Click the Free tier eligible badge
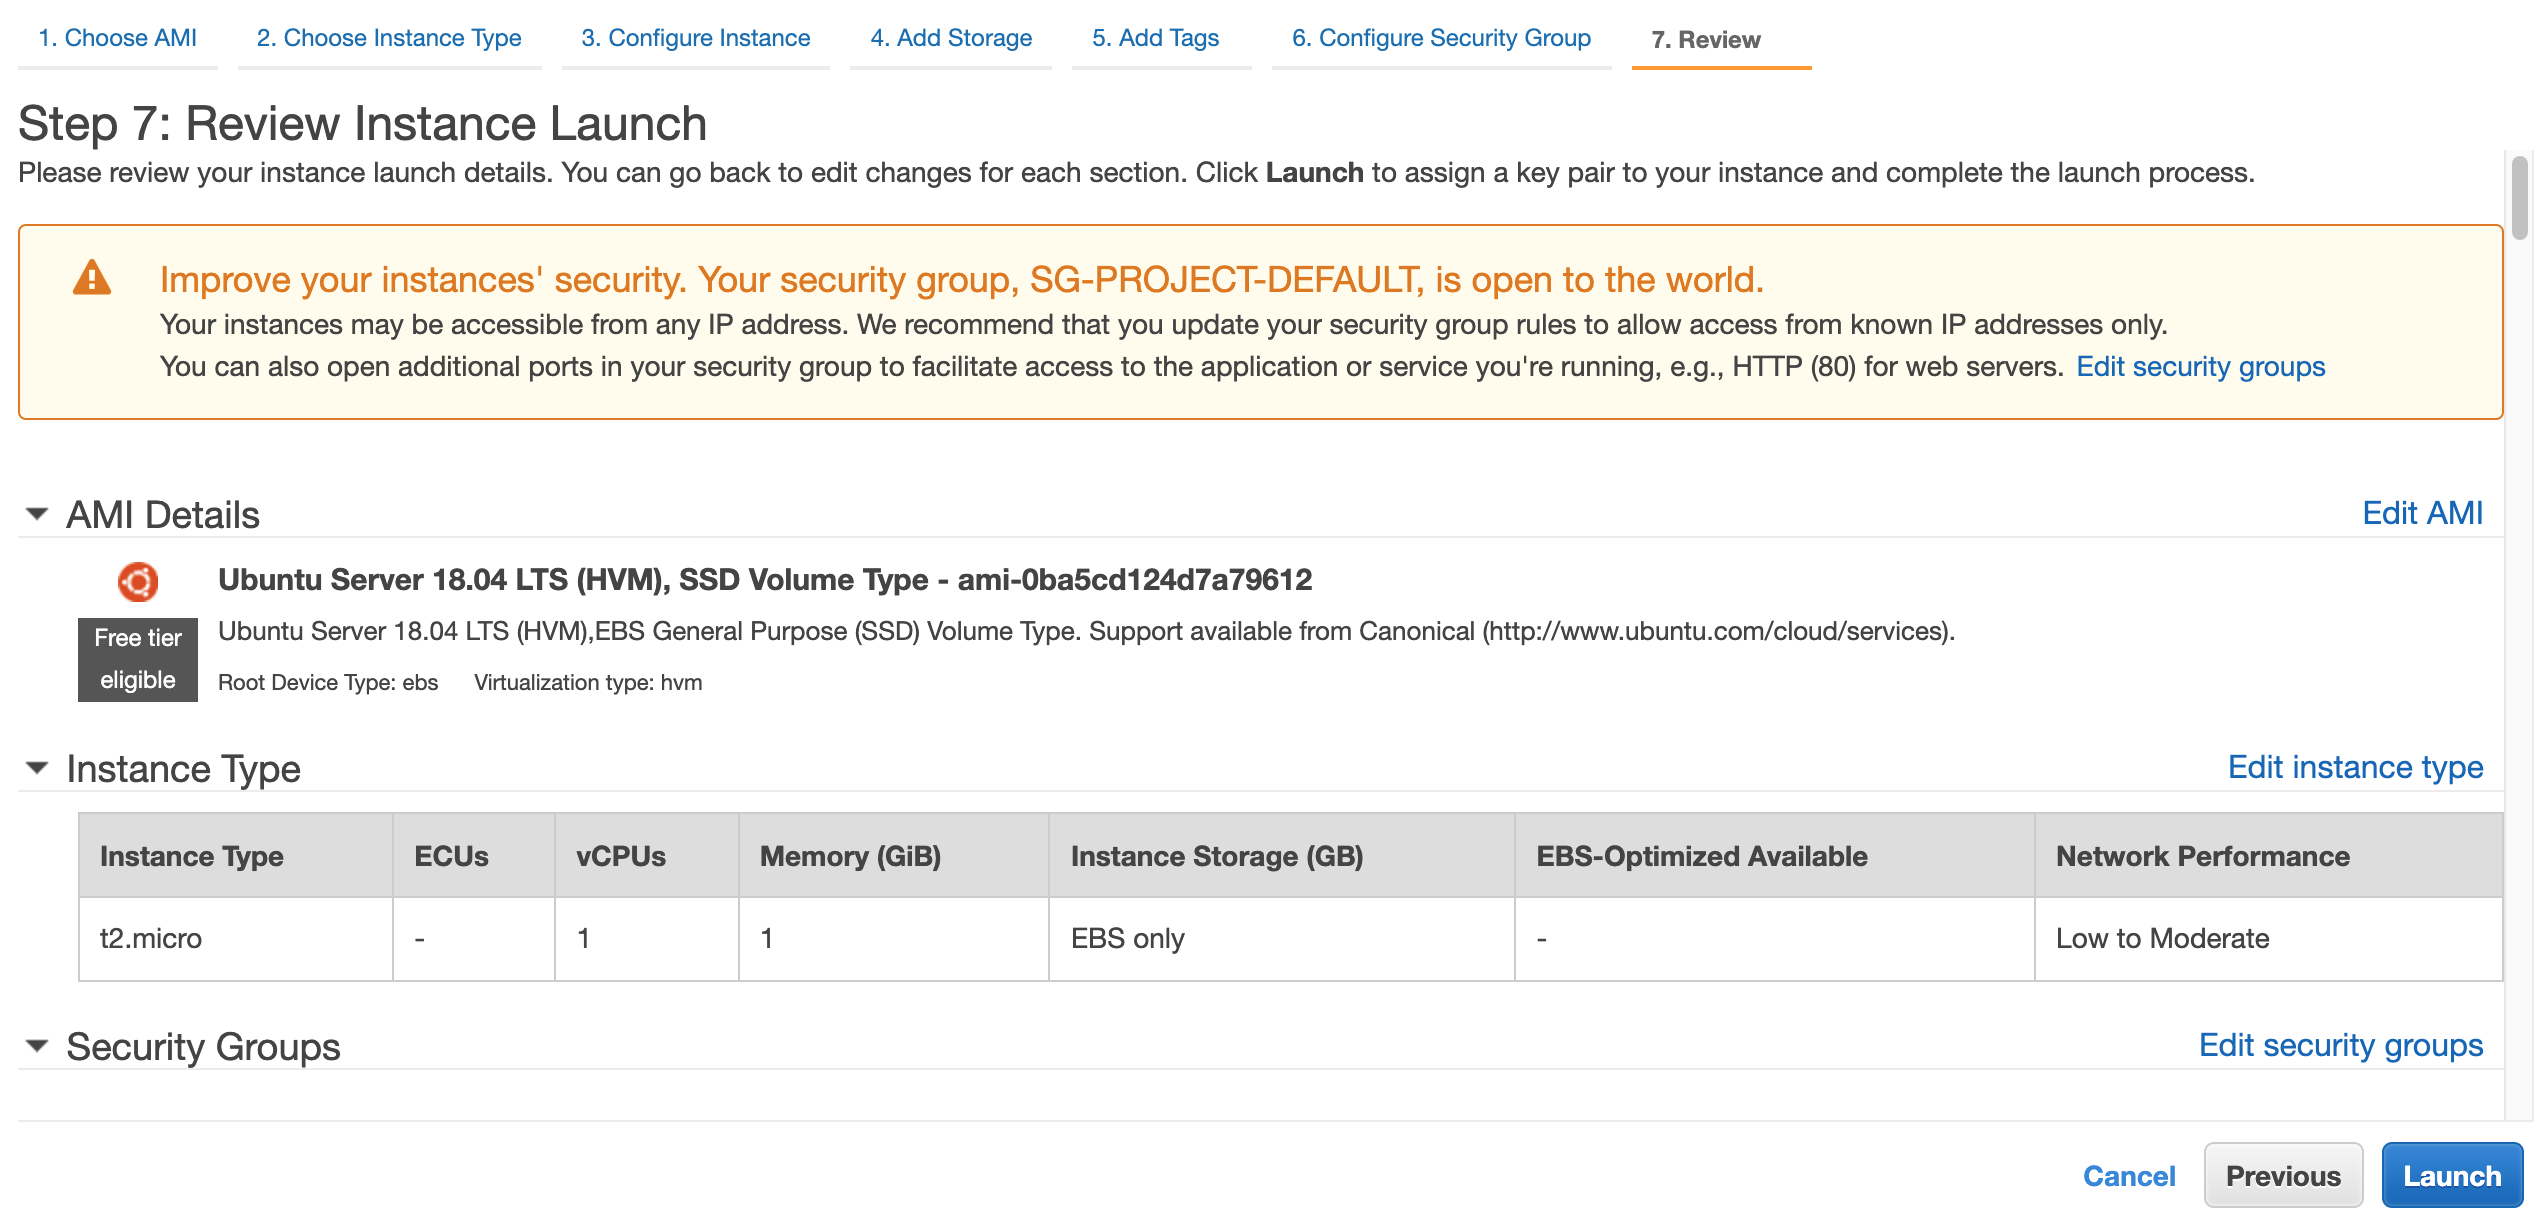The width and height of the screenshot is (2540, 1228). point(138,659)
